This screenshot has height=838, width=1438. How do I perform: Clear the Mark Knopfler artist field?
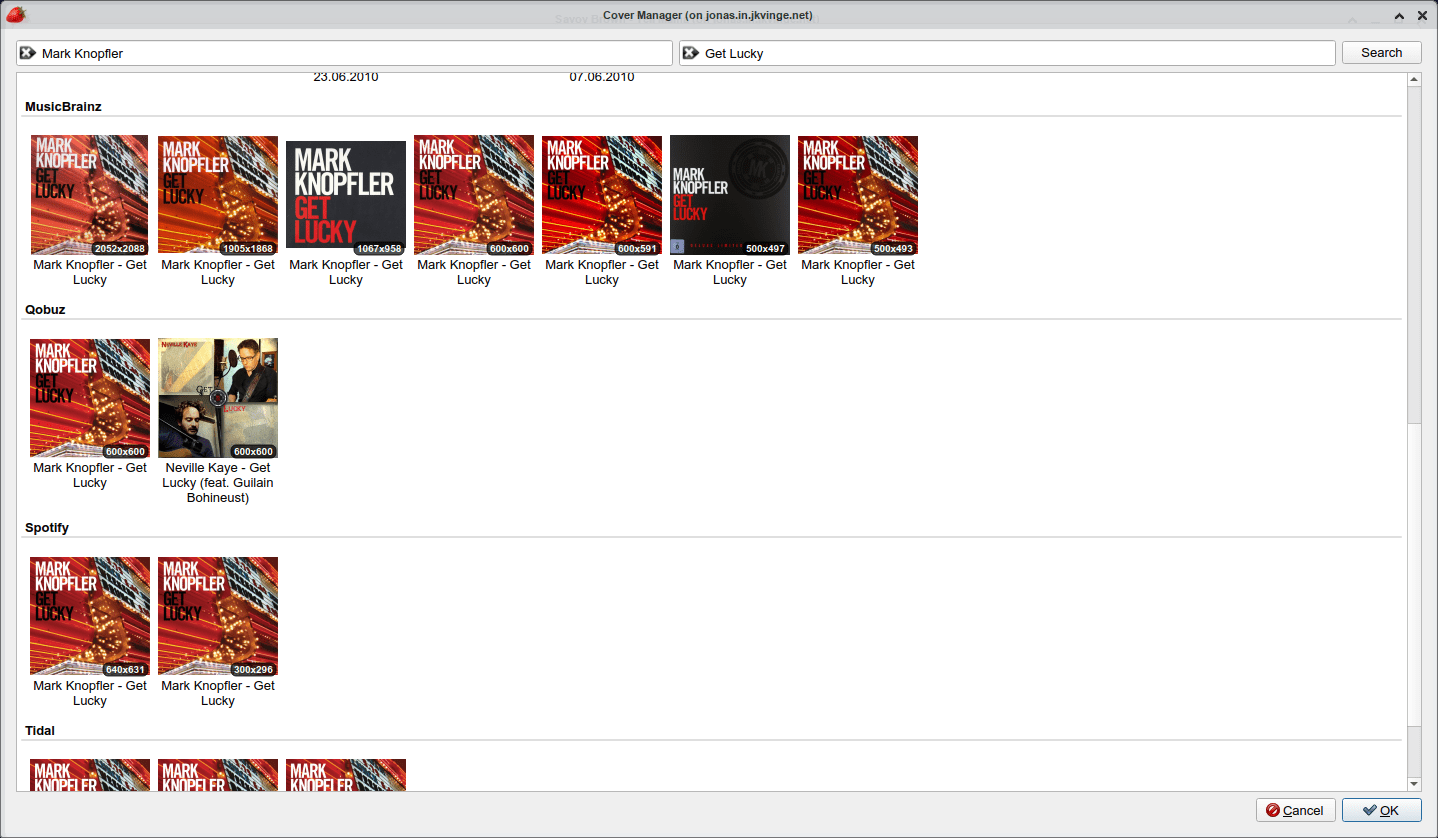pyautogui.click(x=28, y=53)
